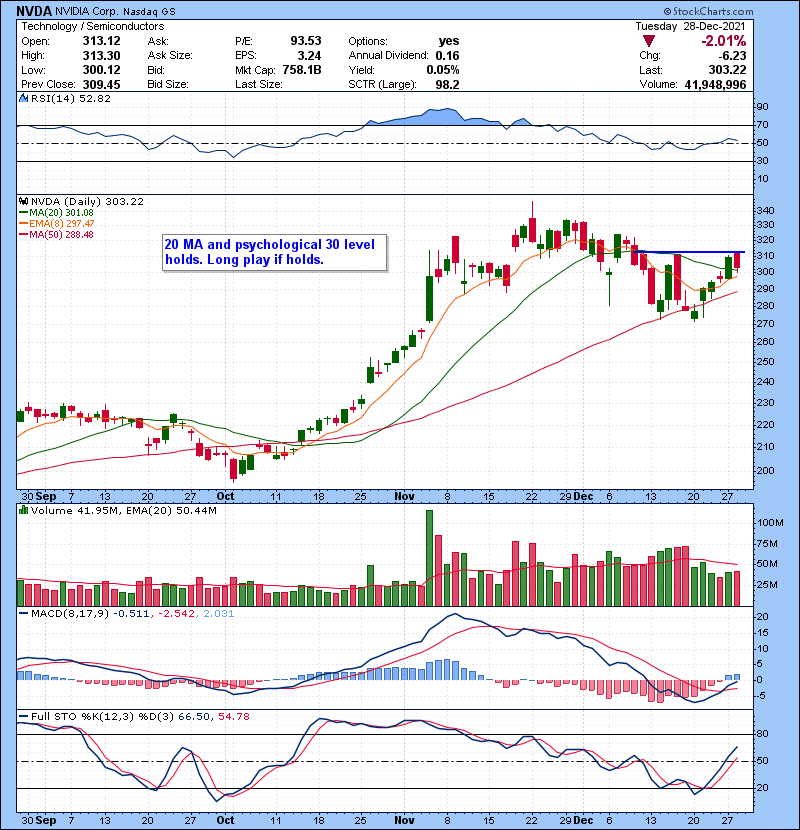Click the 340 price axis label
Image resolution: width=800 pixels, height=830 pixels.
click(x=766, y=211)
